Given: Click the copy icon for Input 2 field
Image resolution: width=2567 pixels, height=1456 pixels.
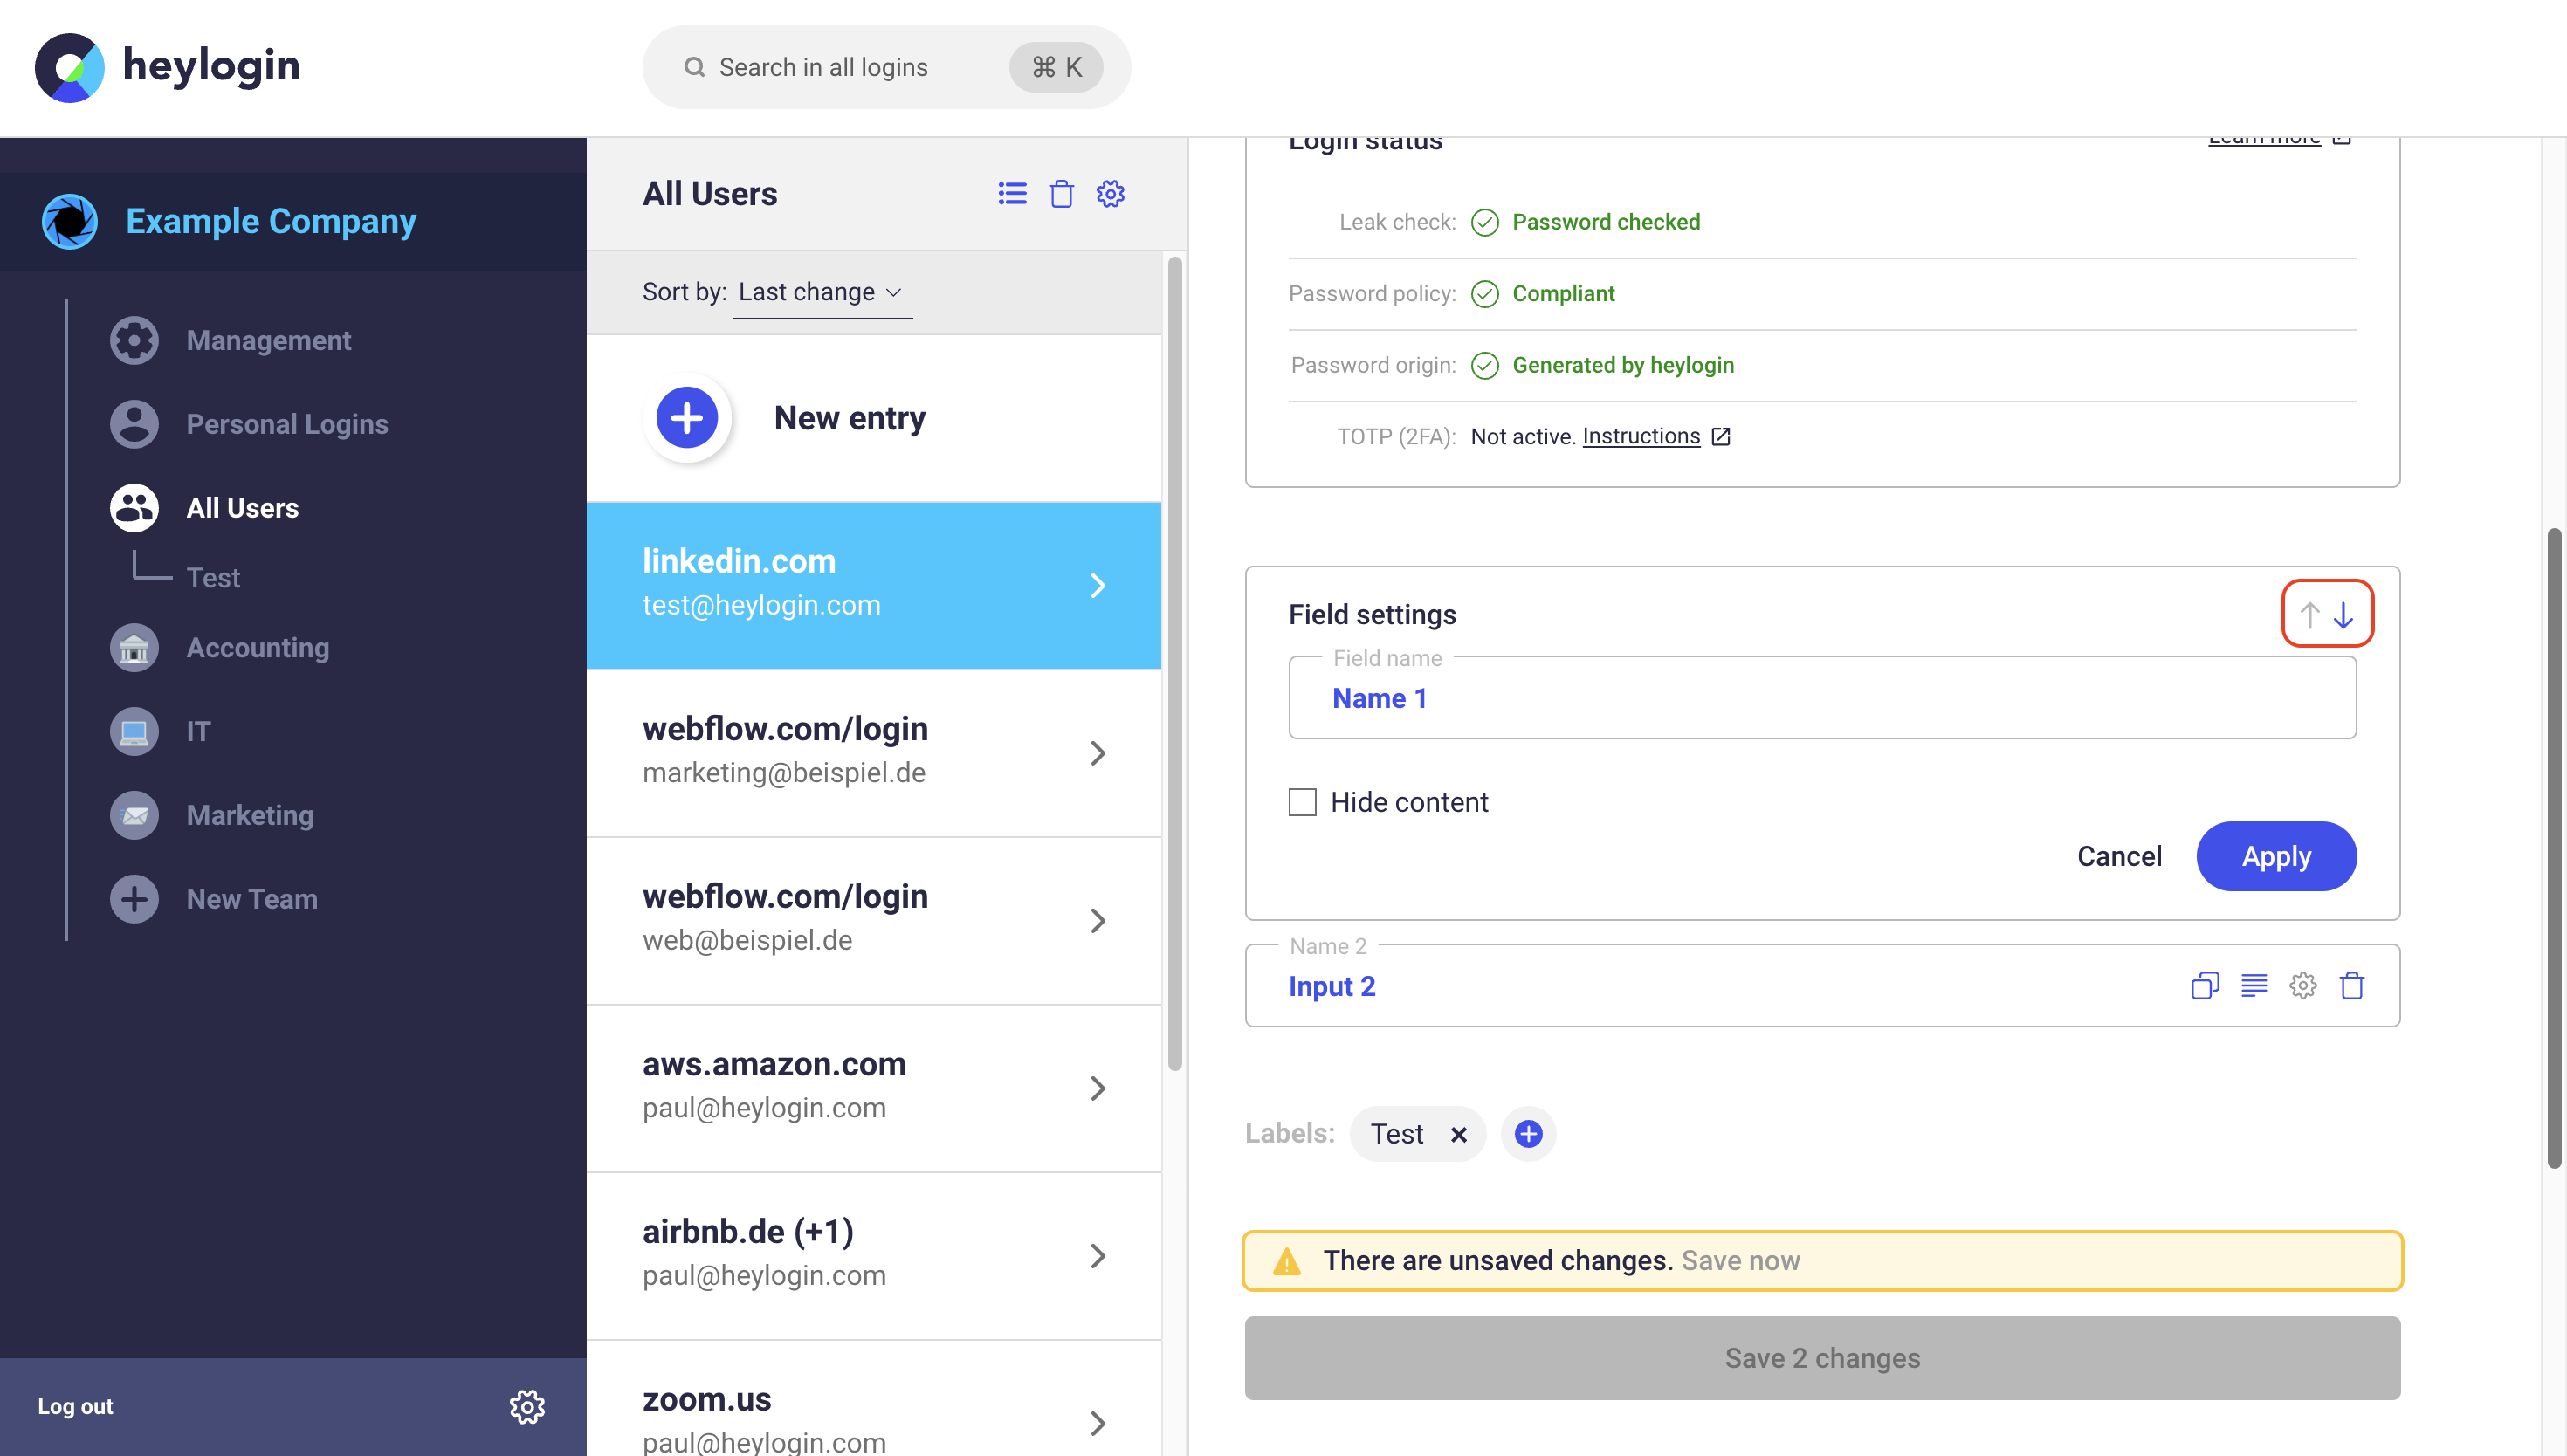Looking at the screenshot, I should pos(2204,986).
